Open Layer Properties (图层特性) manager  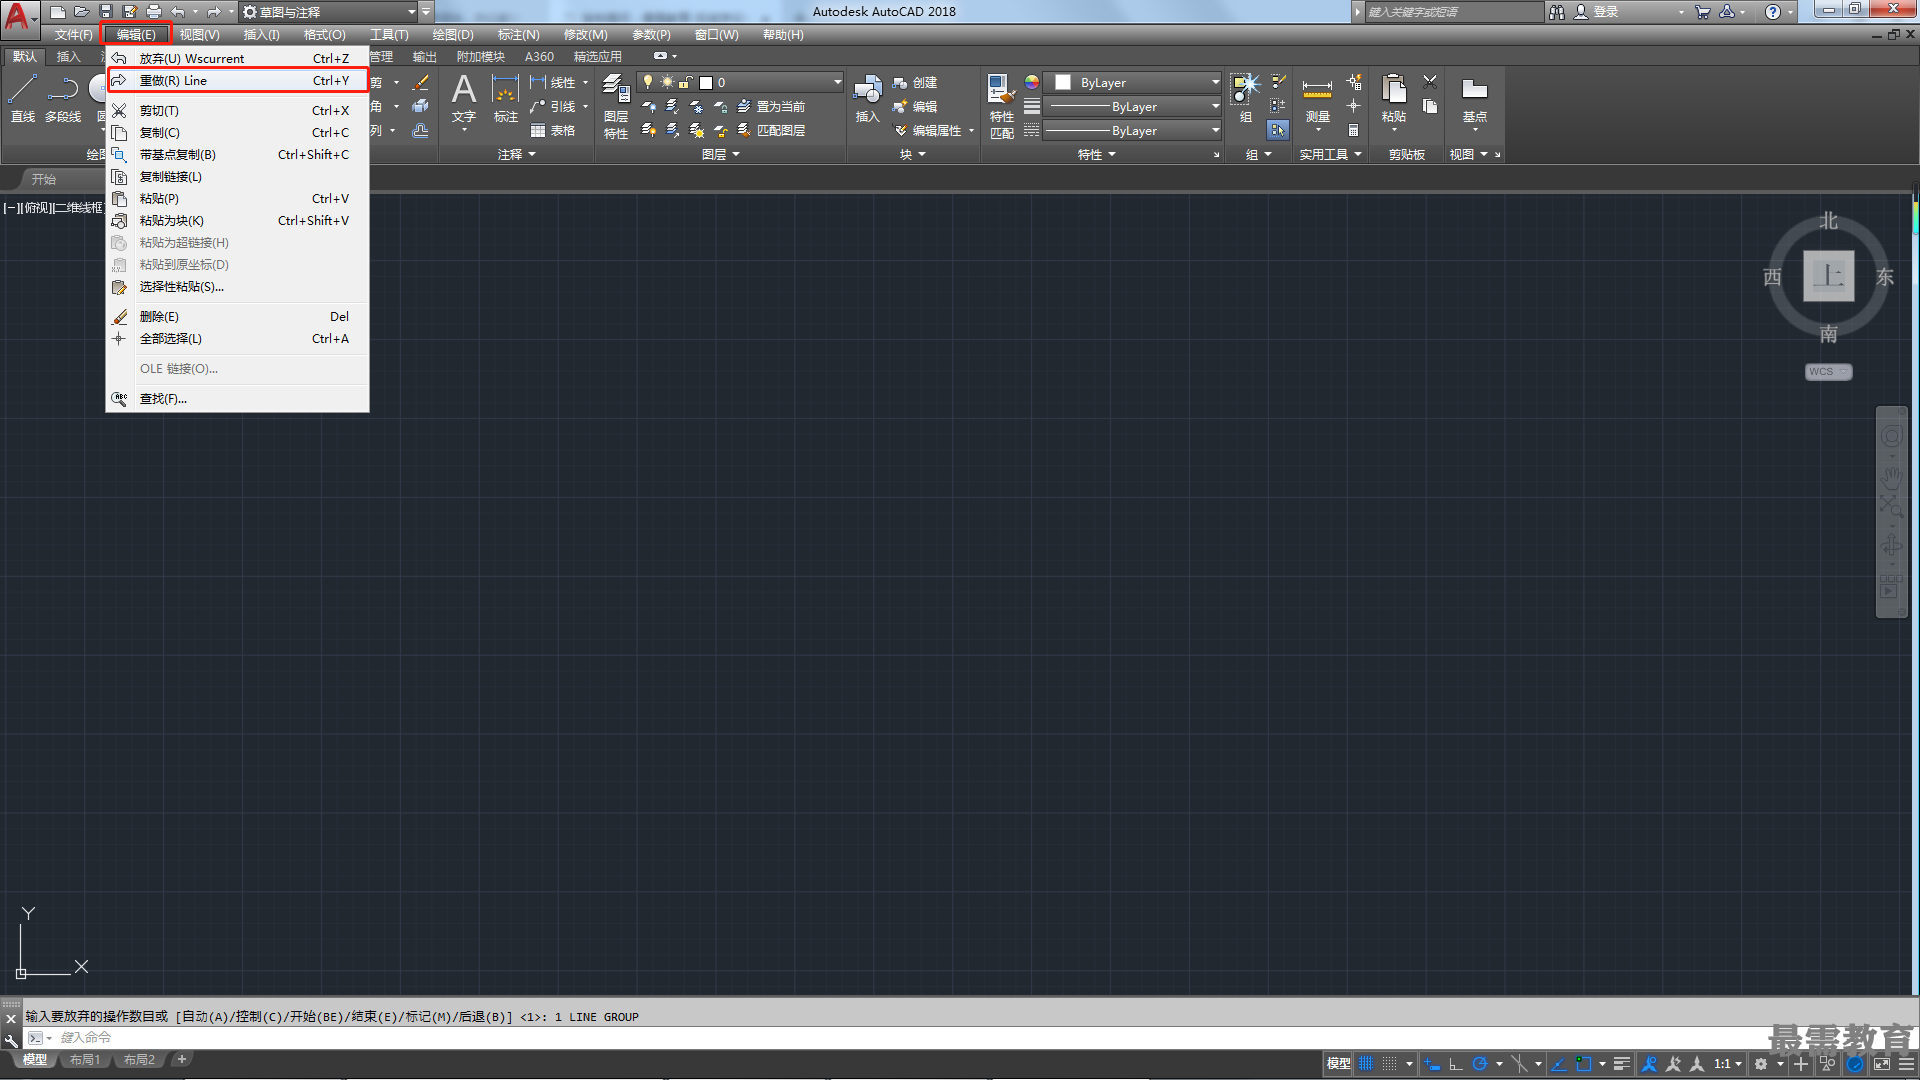pos(616,106)
